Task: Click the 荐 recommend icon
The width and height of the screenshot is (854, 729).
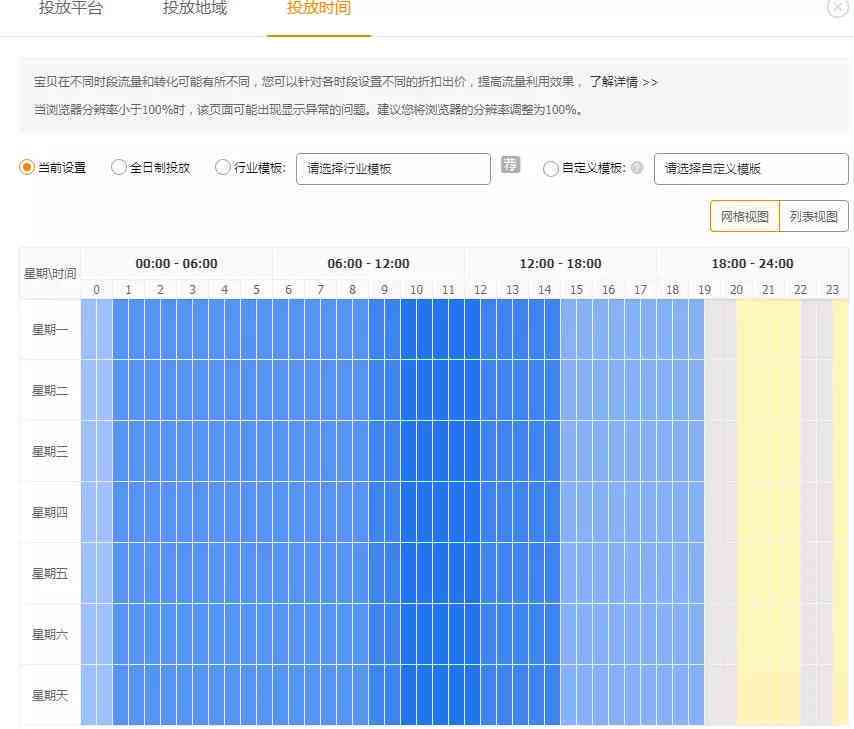Action: coord(510,165)
